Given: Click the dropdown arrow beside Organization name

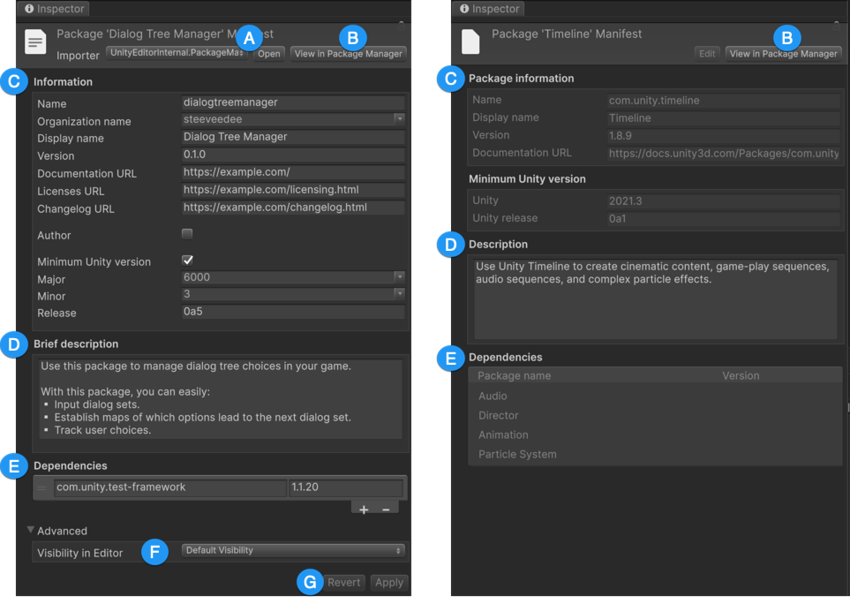Looking at the screenshot, I should click(x=400, y=120).
